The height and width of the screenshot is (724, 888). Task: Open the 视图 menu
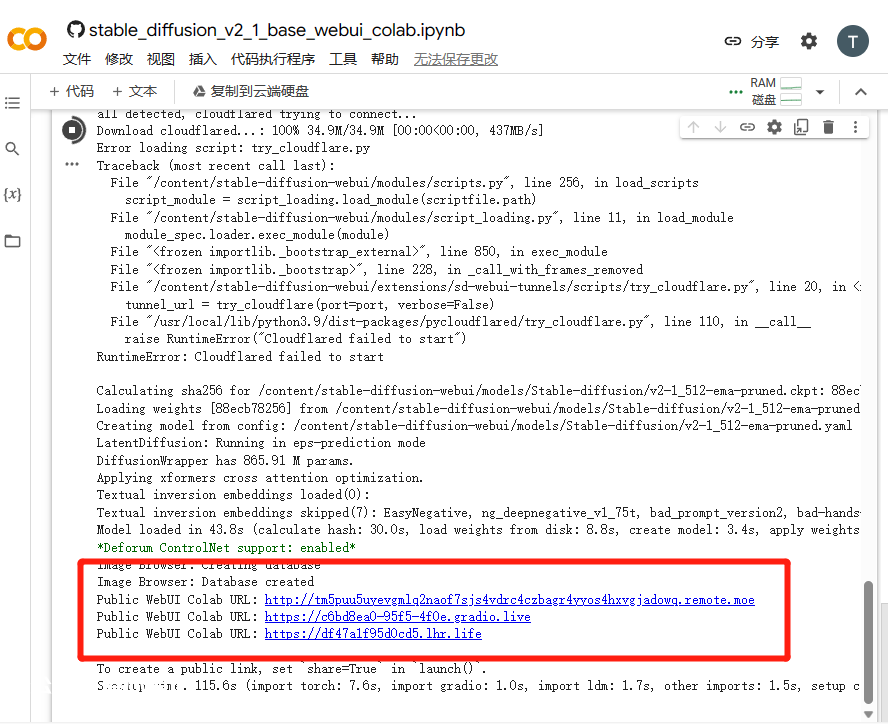[x=160, y=59]
